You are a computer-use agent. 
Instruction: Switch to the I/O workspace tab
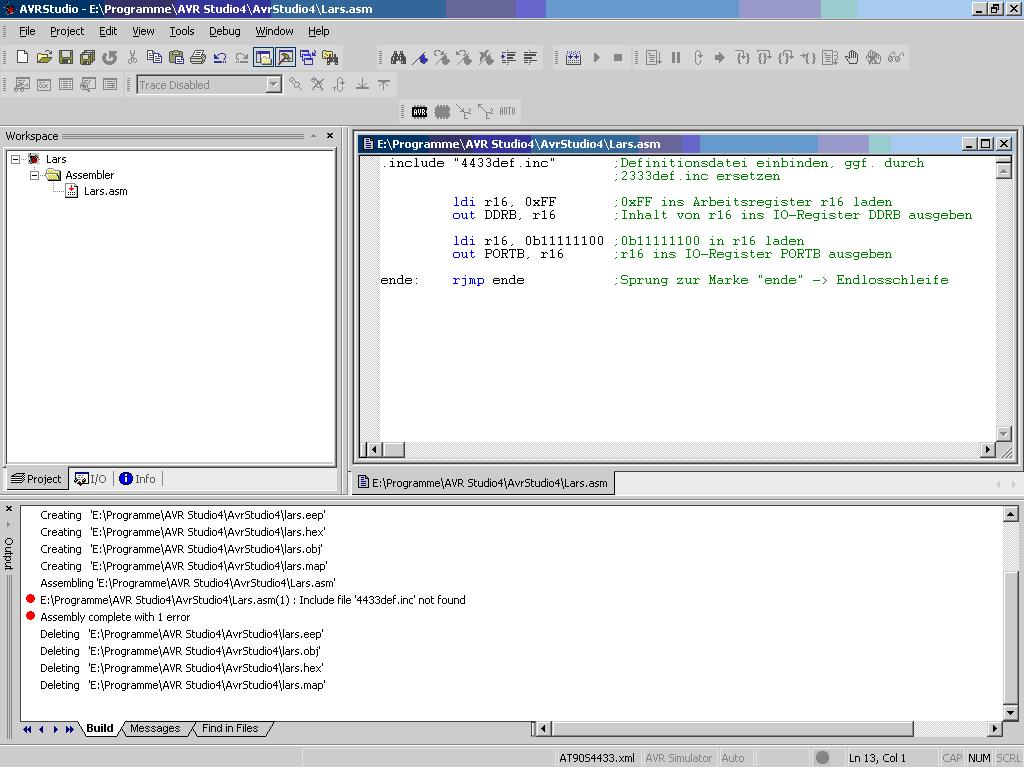point(90,479)
